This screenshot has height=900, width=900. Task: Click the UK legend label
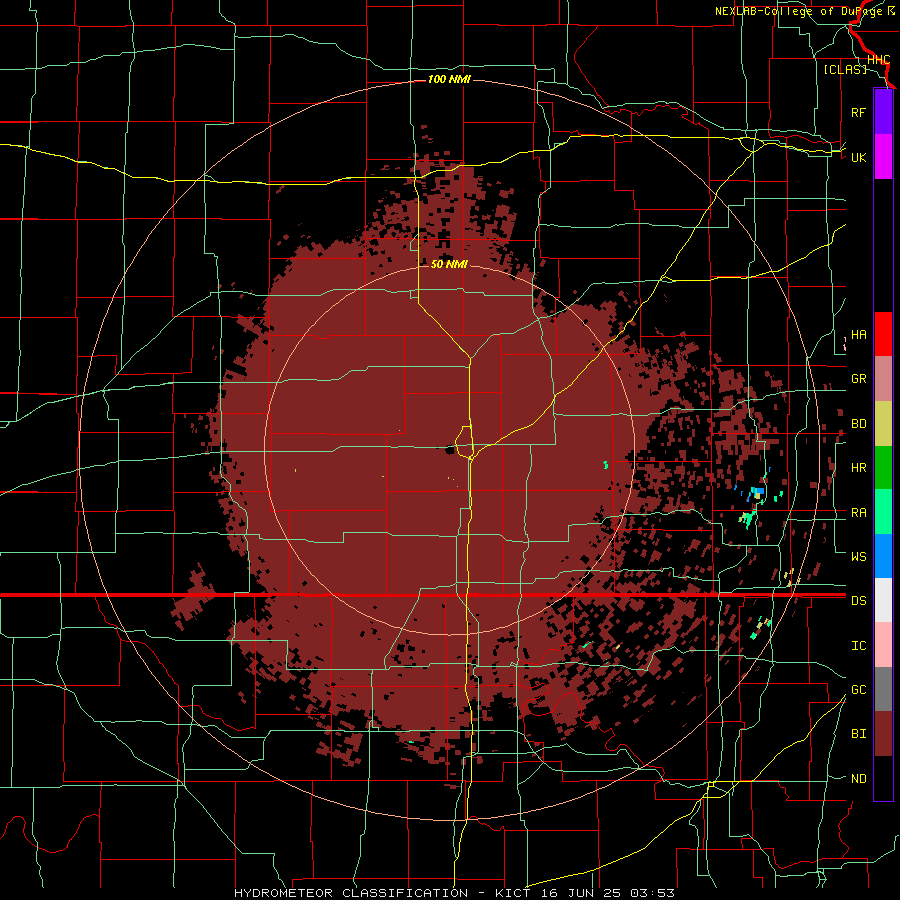coord(858,157)
